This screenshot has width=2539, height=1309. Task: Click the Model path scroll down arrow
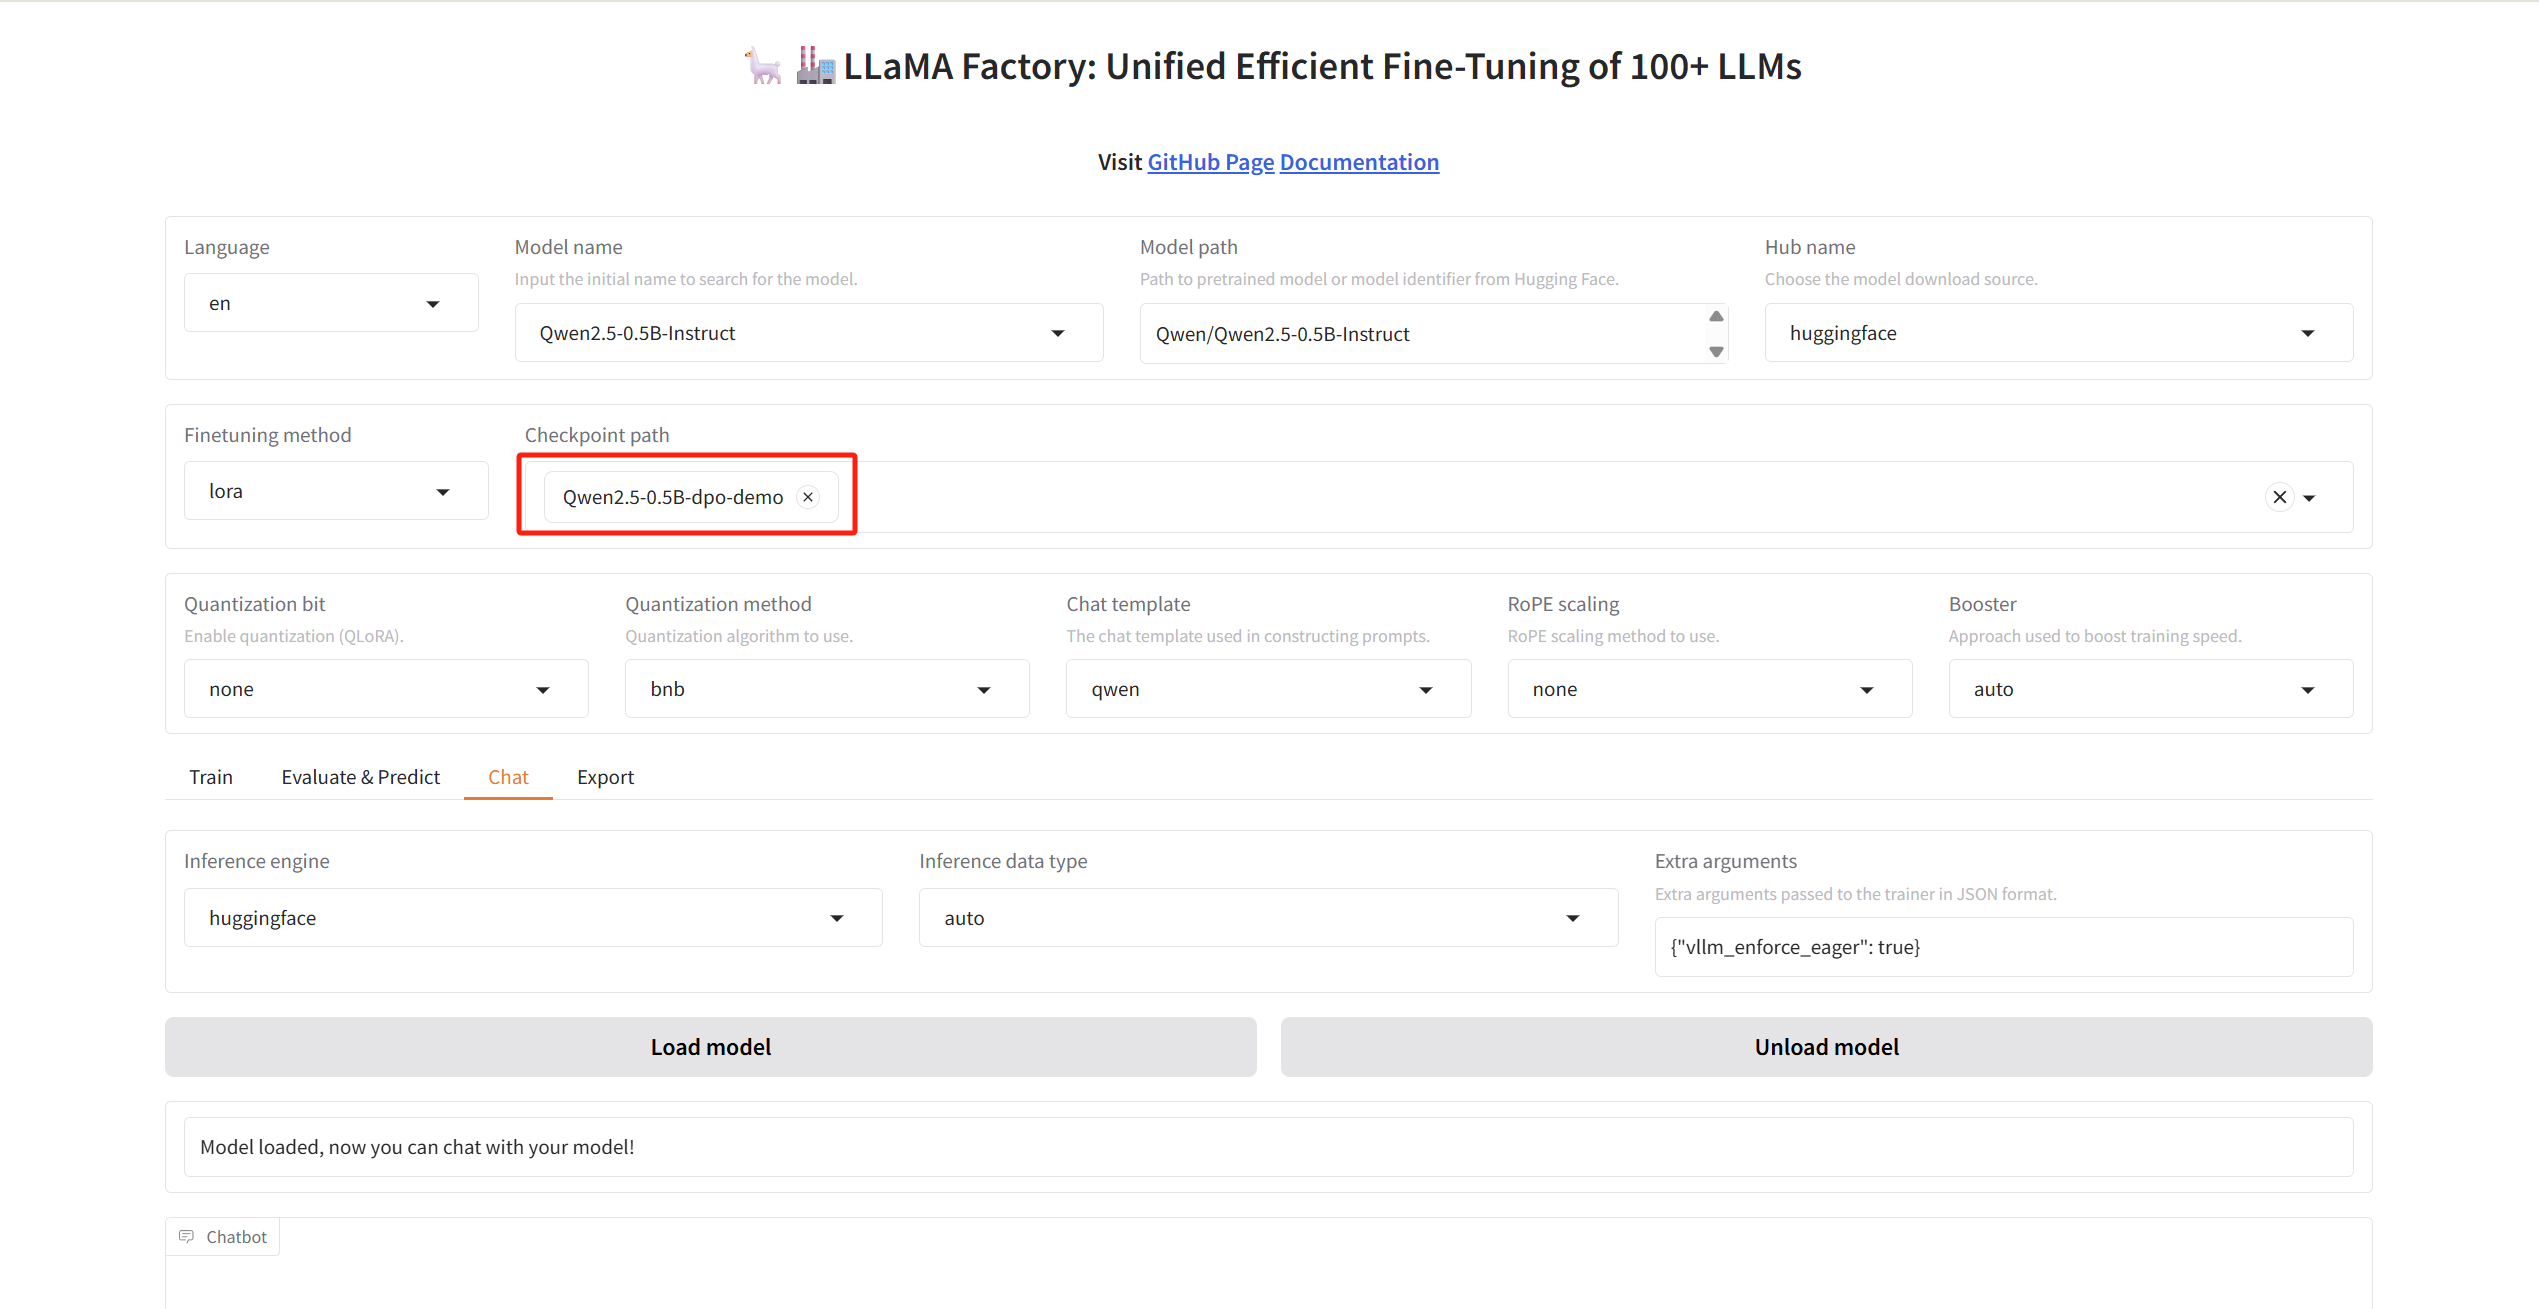pos(1716,351)
